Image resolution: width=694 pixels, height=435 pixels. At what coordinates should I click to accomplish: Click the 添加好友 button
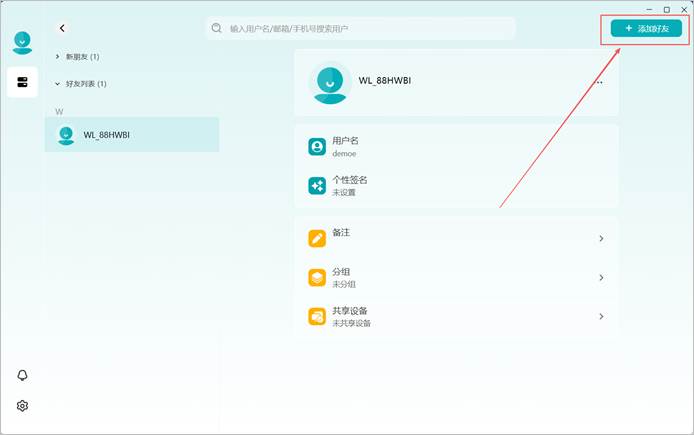tap(646, 28)
